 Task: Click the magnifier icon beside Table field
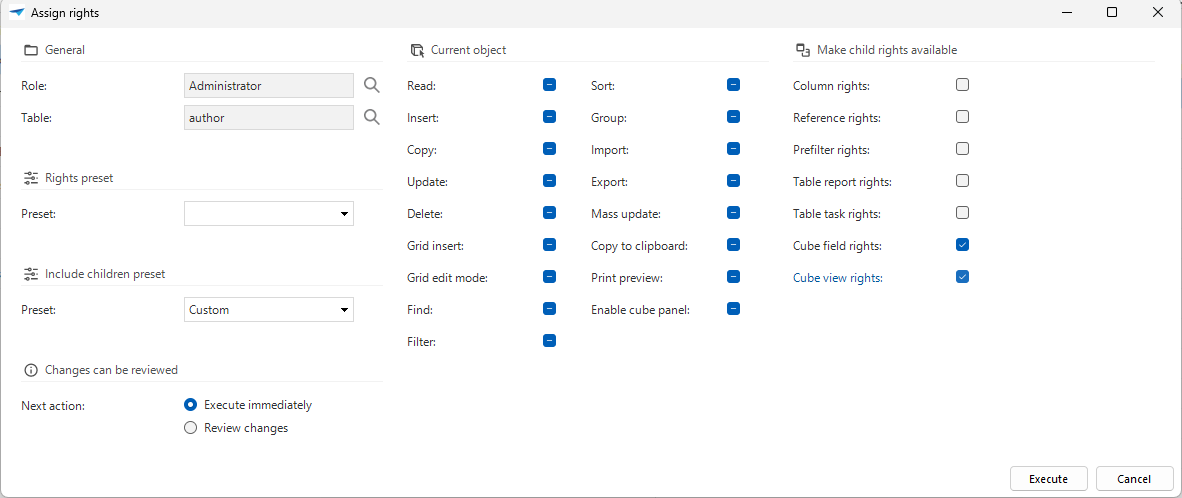click(x=371, y=118)
